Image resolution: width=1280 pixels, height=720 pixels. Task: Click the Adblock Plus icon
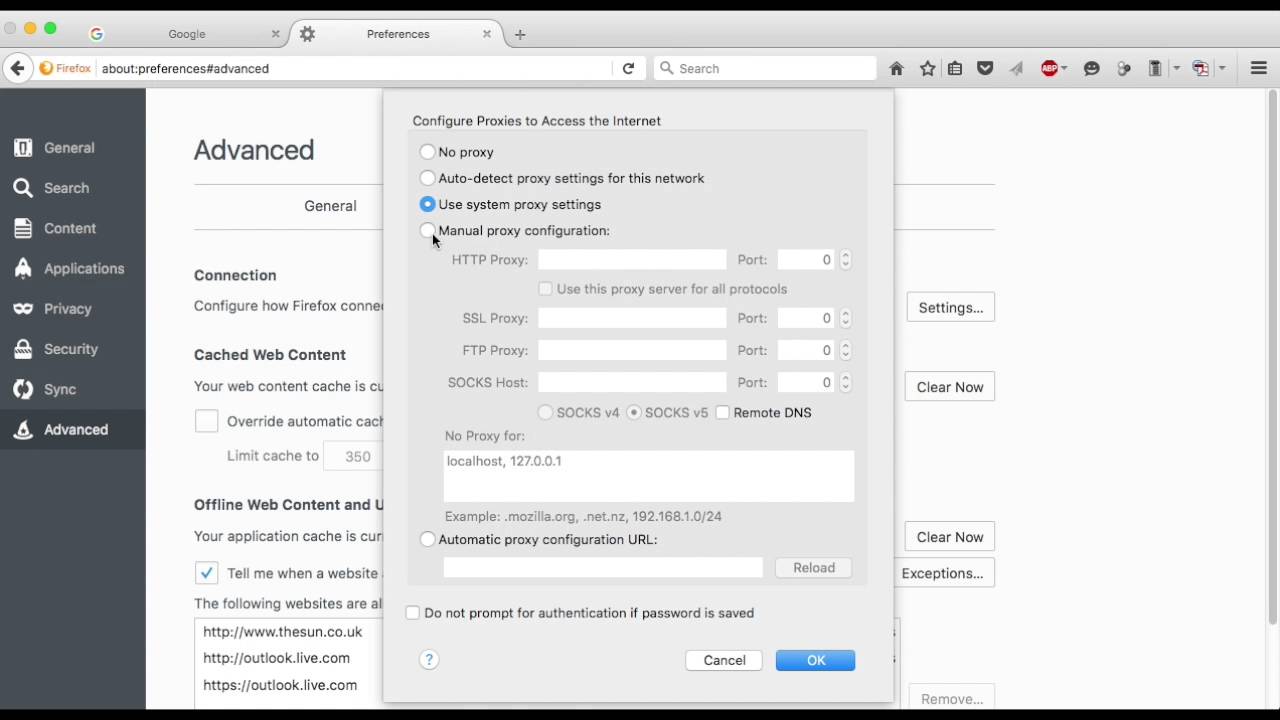1049,69
